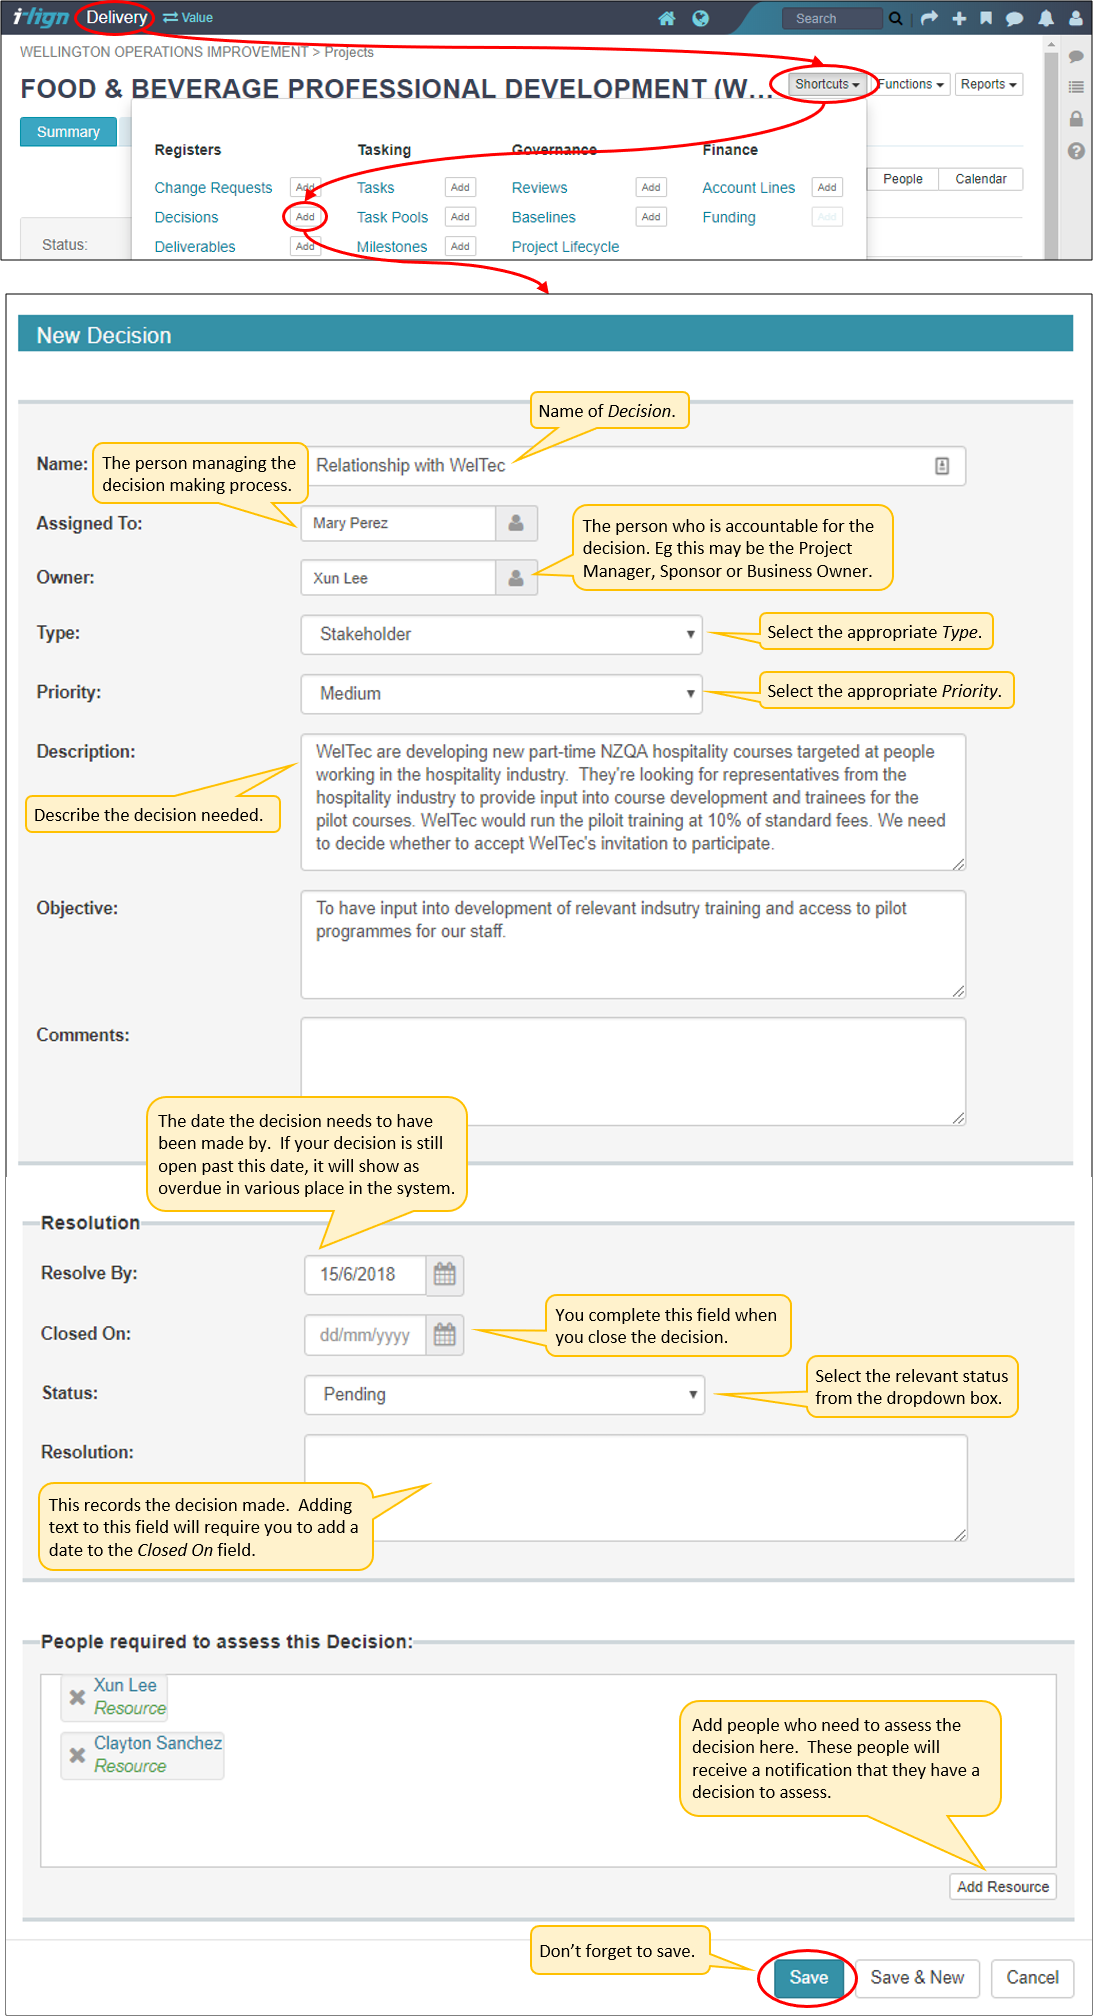Click the search magnifier icon
This screenshot has width=1093, height=2016.
896,18
